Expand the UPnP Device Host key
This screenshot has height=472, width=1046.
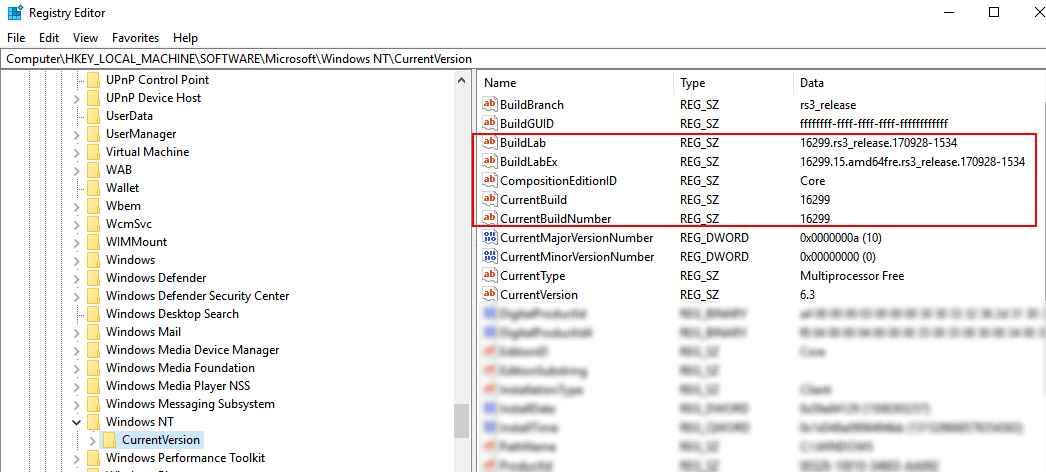tap(76, 98)
